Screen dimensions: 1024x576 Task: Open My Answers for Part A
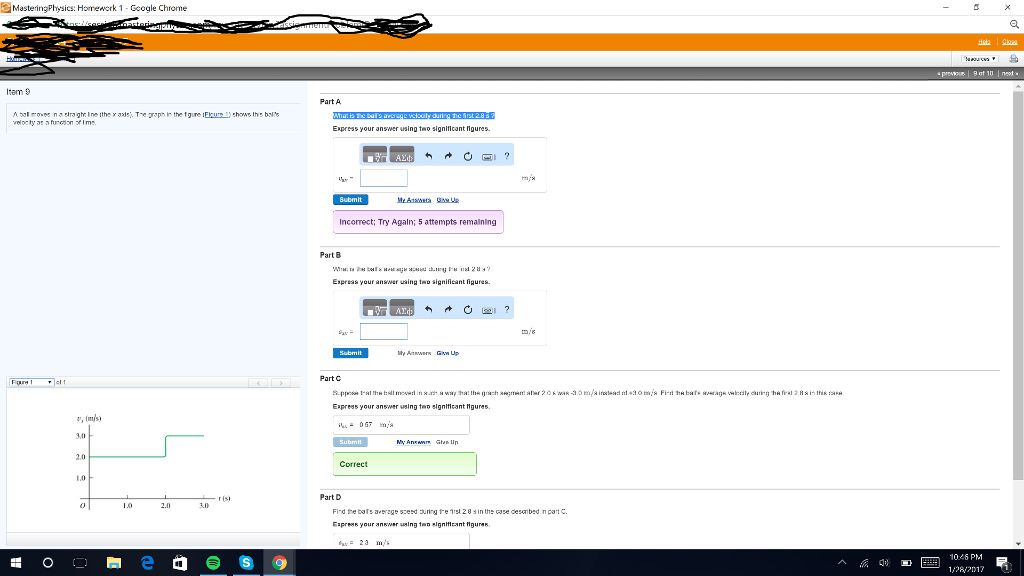coord(414,199)
